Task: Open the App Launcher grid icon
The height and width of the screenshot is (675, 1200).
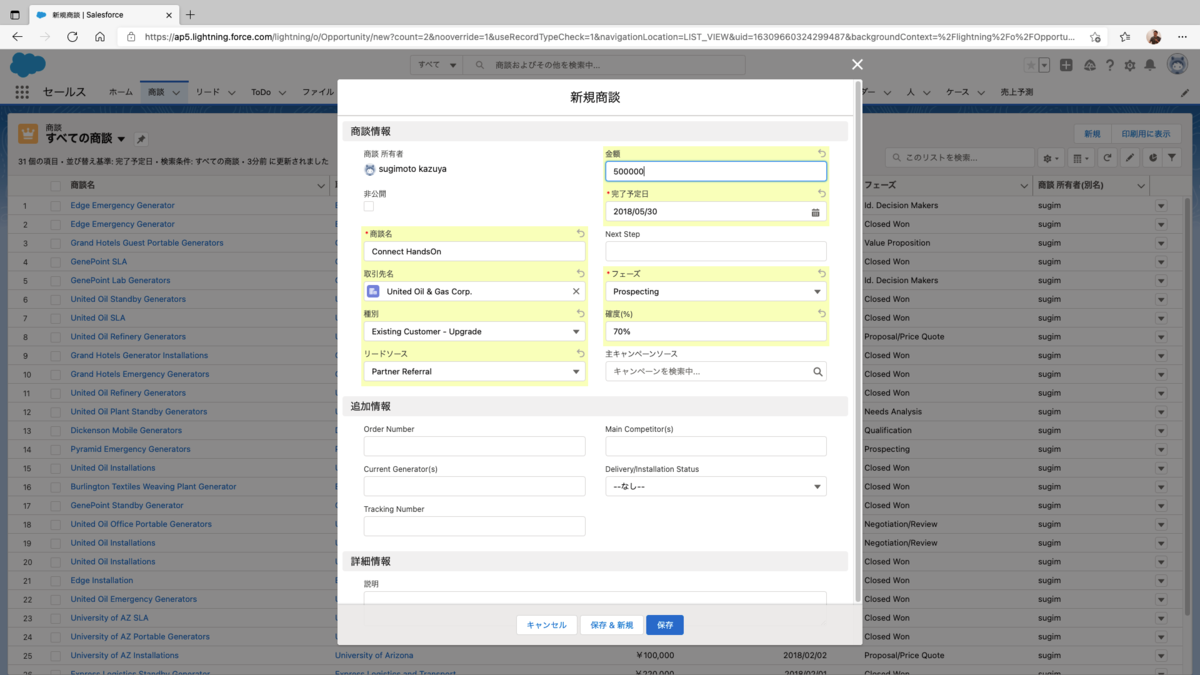Action: pos(22,92)
